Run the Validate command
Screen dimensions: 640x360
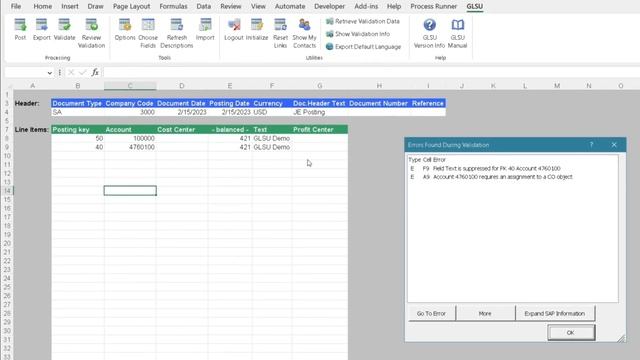[x=64, y=30]
